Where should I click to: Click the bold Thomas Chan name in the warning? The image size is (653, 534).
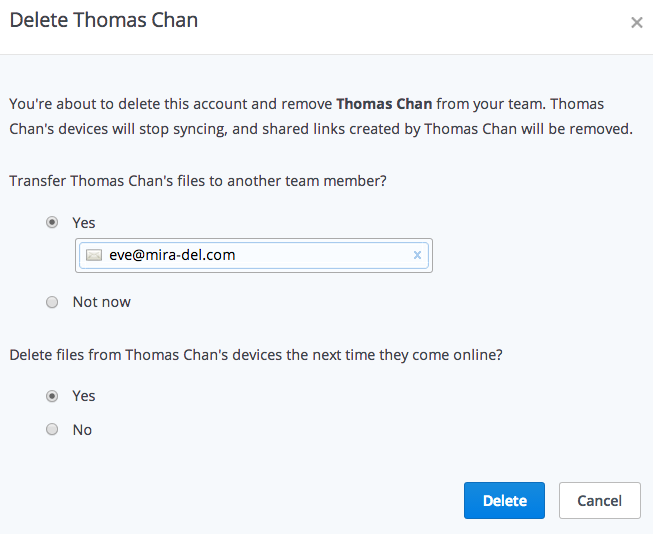coord(384,104)
